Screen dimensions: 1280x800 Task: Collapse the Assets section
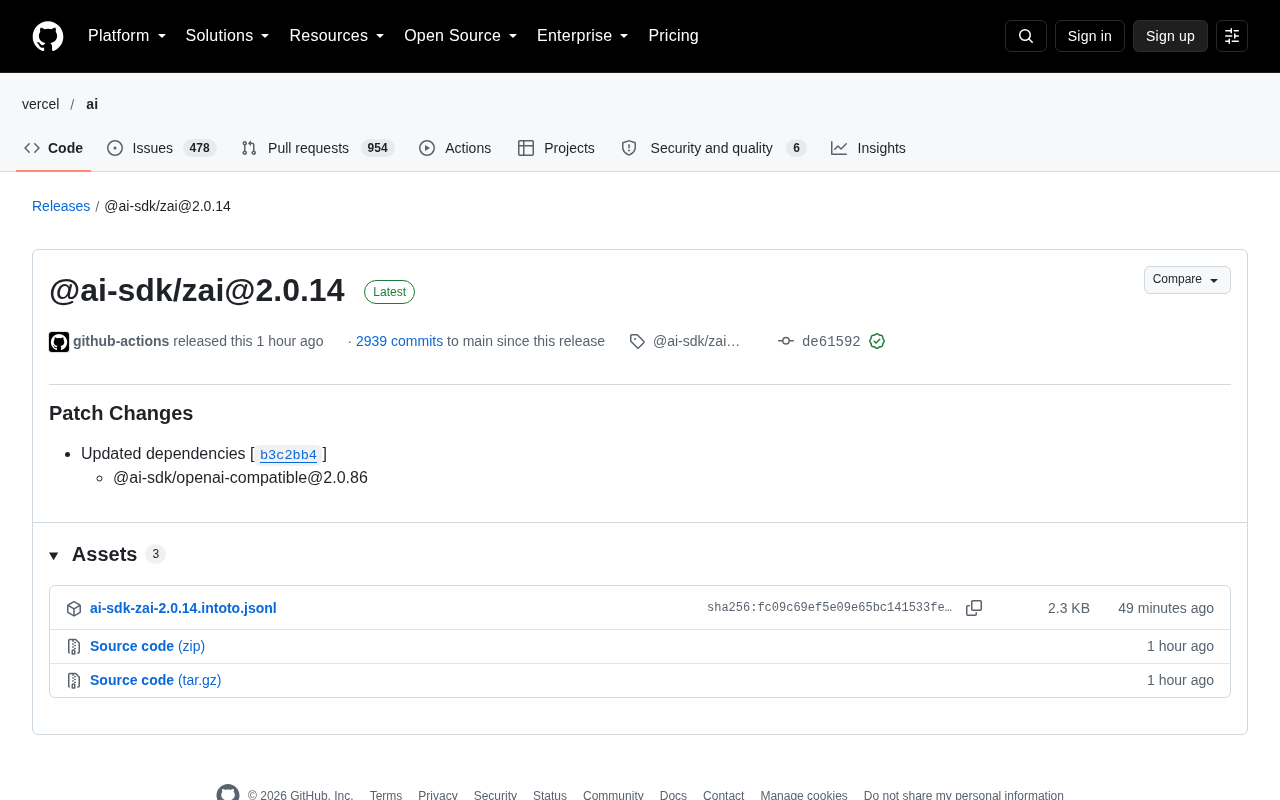pos(54,555)
